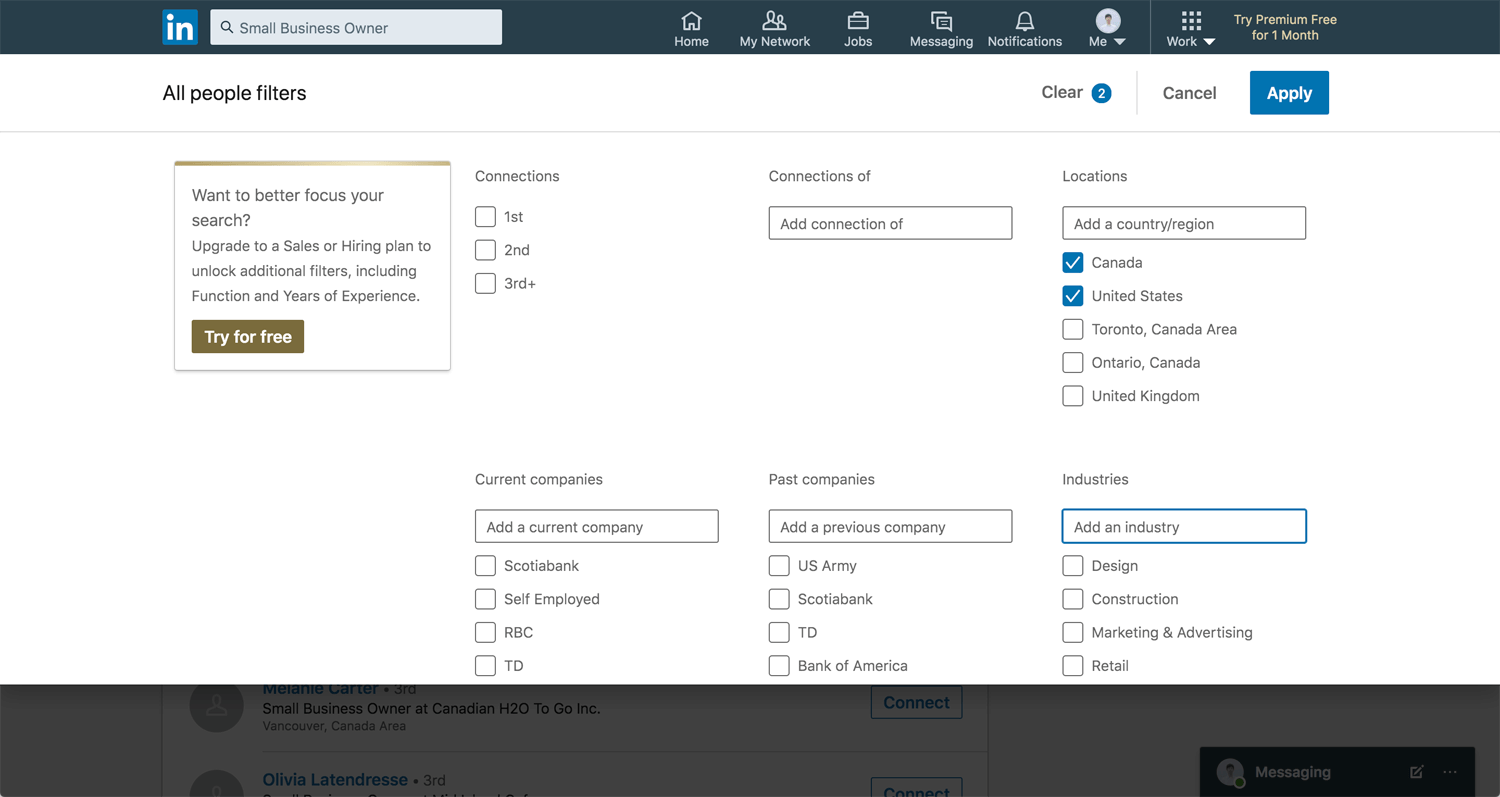Screen dimensions: 1500x797
Task: Click the Small Business Owner search box
Action: (x=356, y=28)
